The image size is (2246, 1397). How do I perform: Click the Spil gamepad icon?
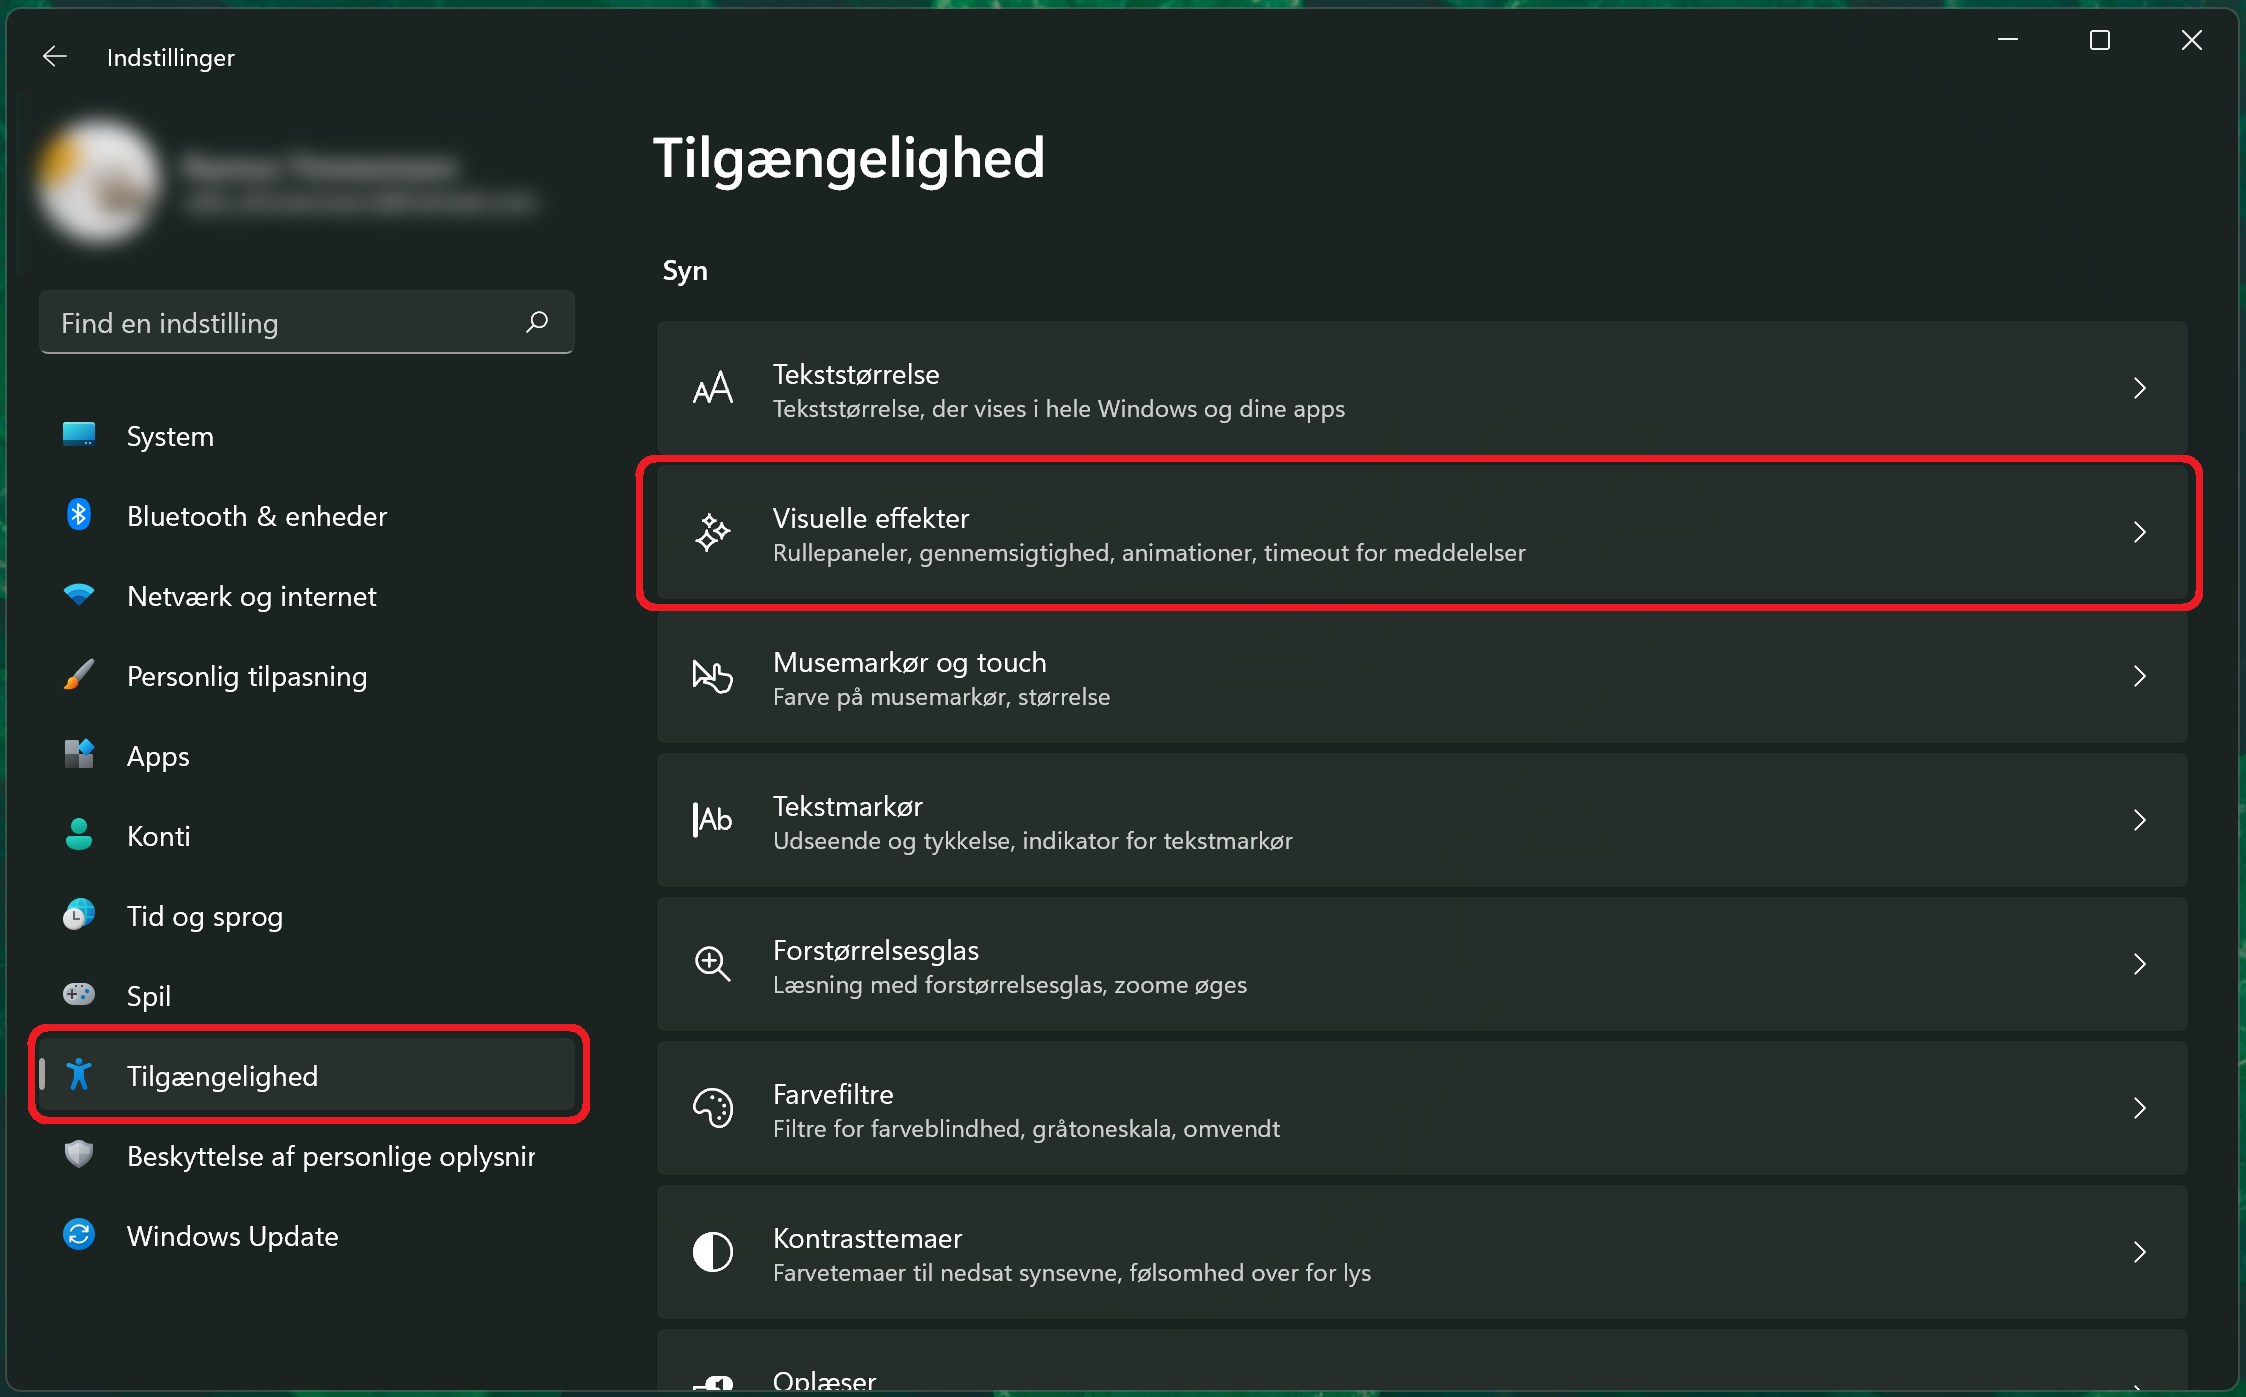point(79,995)
